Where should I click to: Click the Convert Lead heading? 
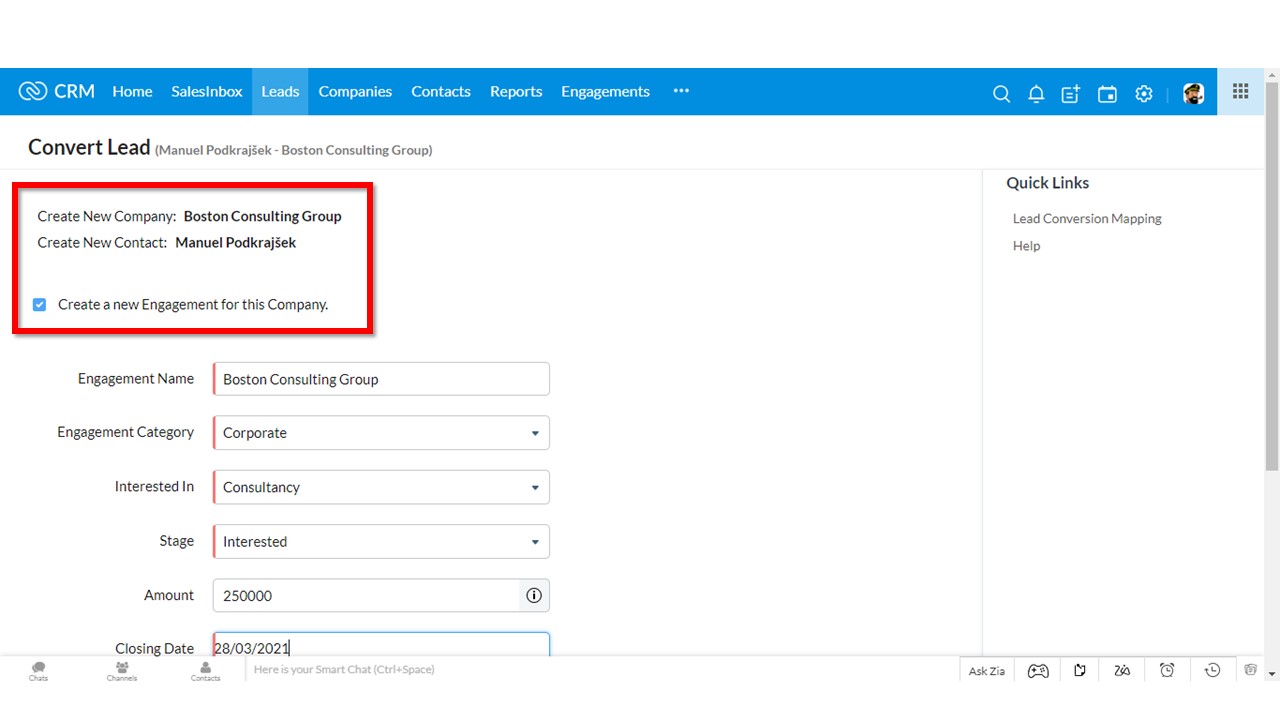[x=89, y=148]
